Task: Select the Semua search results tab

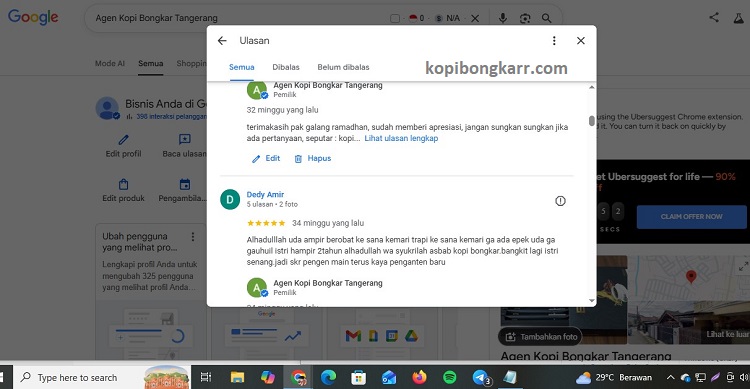Action: [151, 63]
